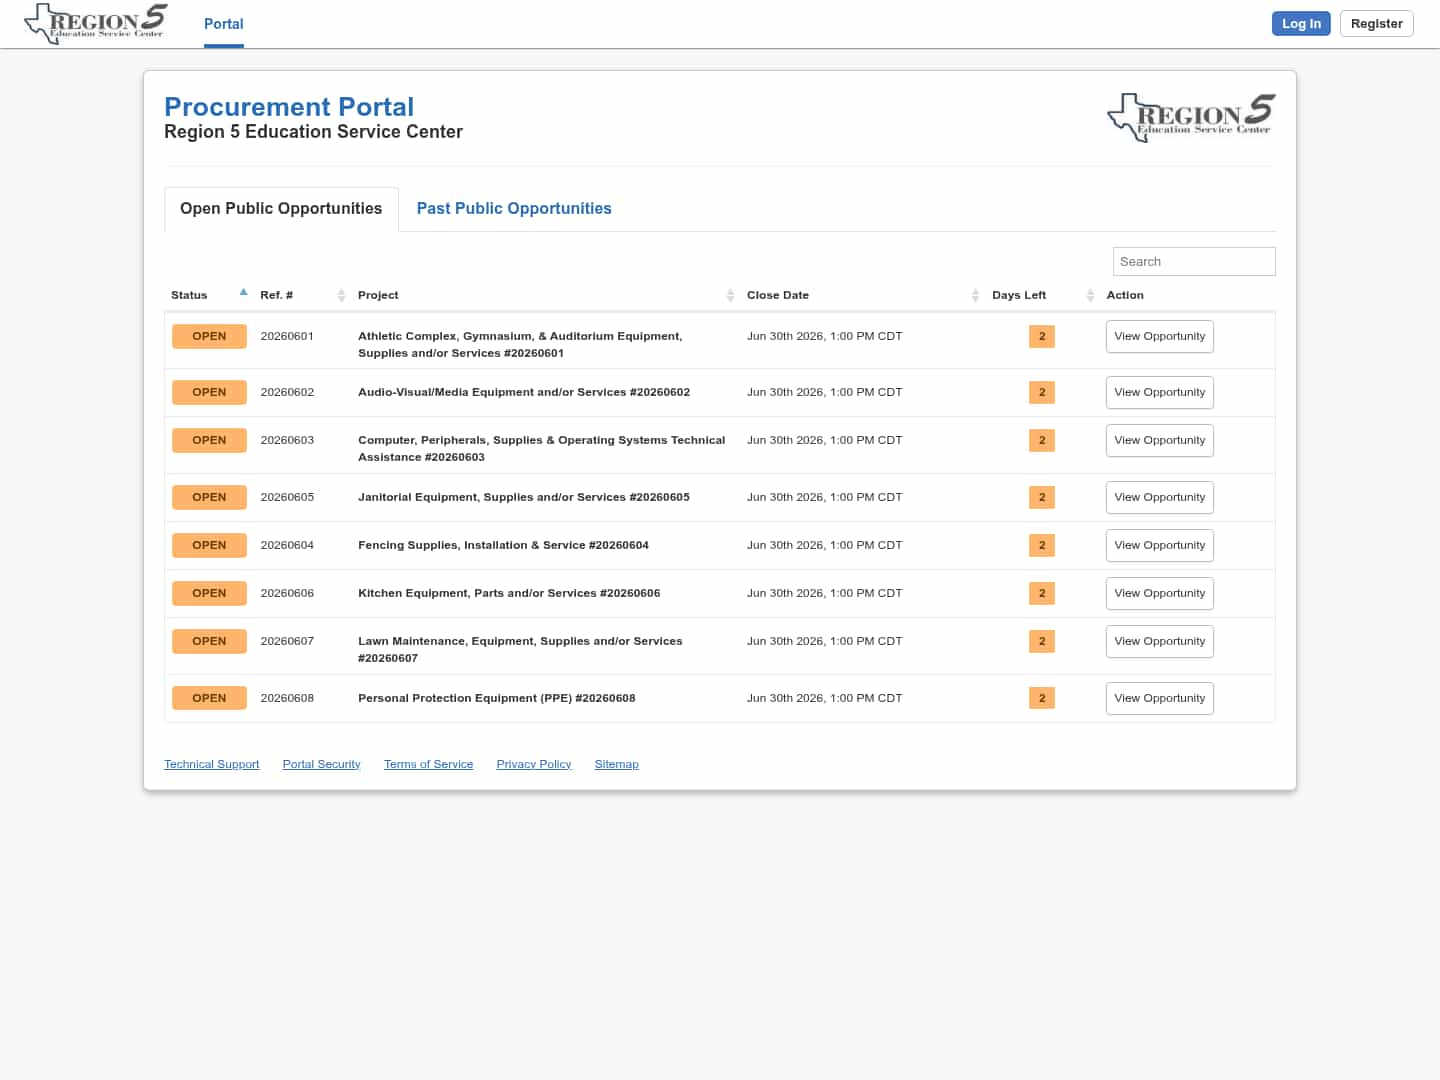View Opportunity for Fencing Supplies row
This screenshot has width=1440, height=1080.
click(x=1160, y=545)
